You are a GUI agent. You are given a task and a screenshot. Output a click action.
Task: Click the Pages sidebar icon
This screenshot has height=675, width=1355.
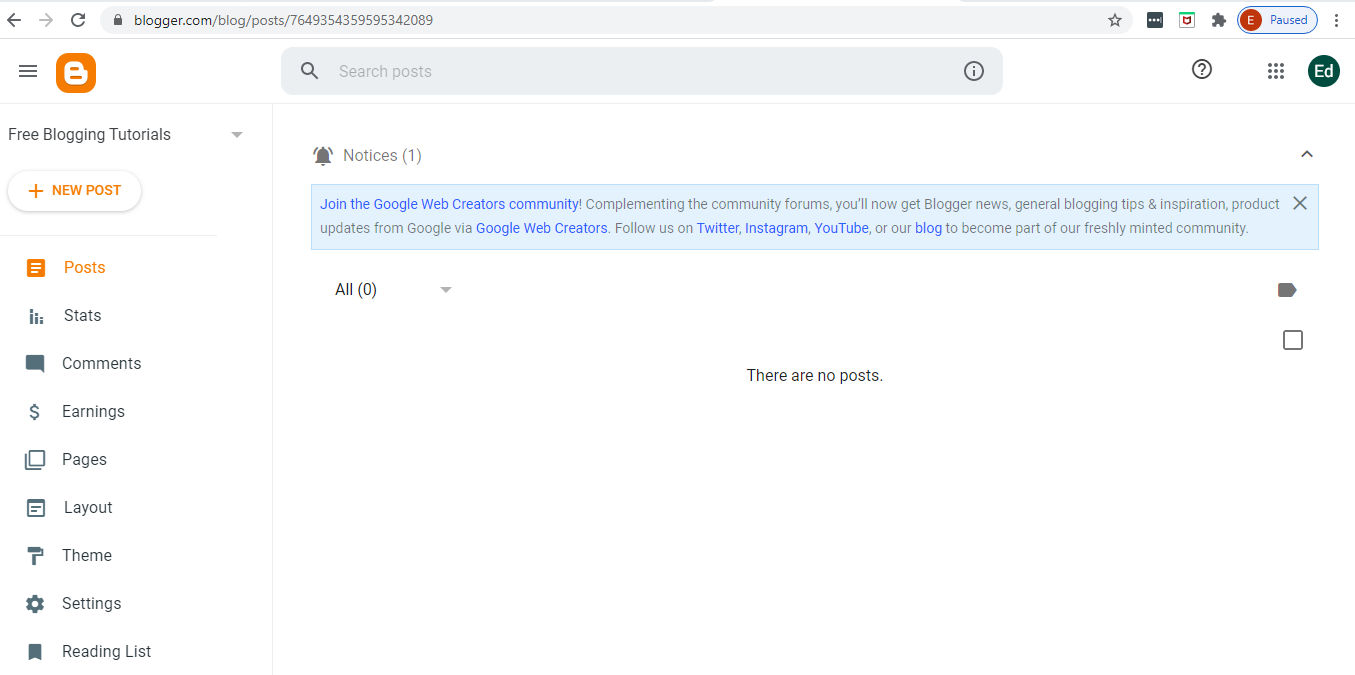coord(35,460)
